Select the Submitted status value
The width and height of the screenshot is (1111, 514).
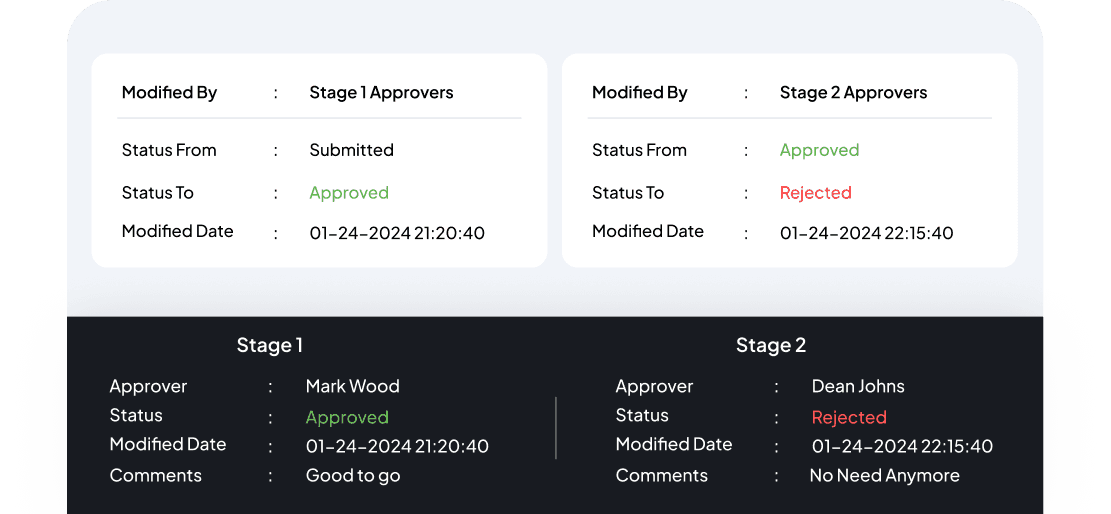pyautogui.click(x=351, y=150)
